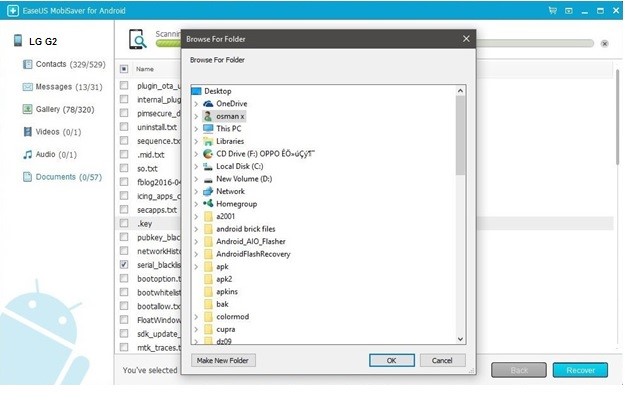
Task: Click the a2001 folder icon
Action: point(208,216)
